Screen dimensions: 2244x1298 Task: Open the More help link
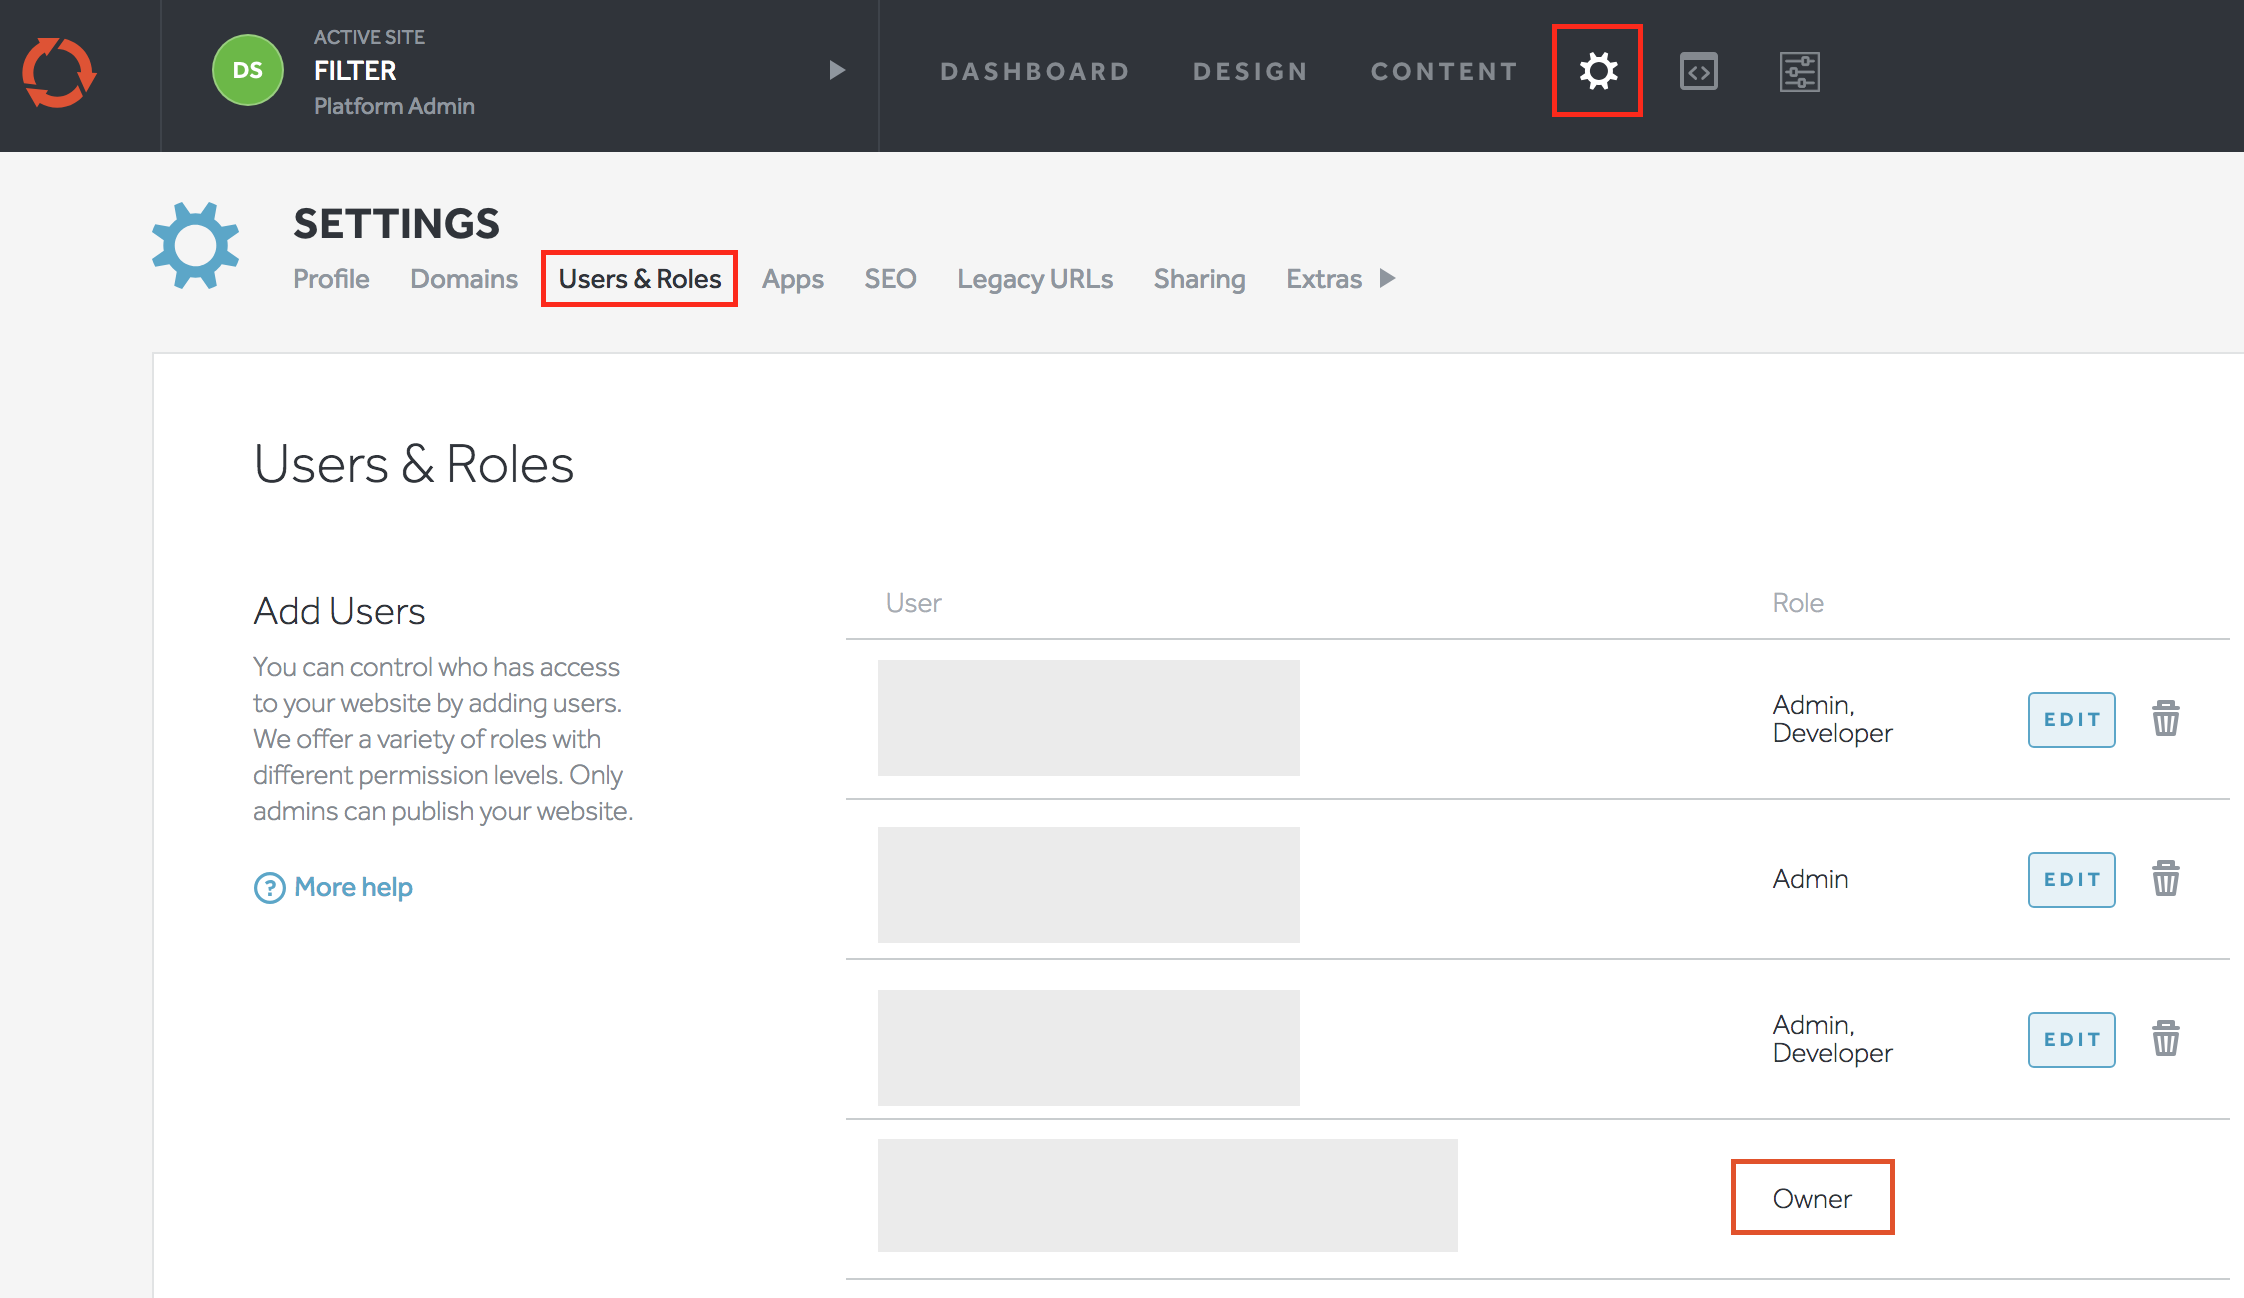(352, 887)
